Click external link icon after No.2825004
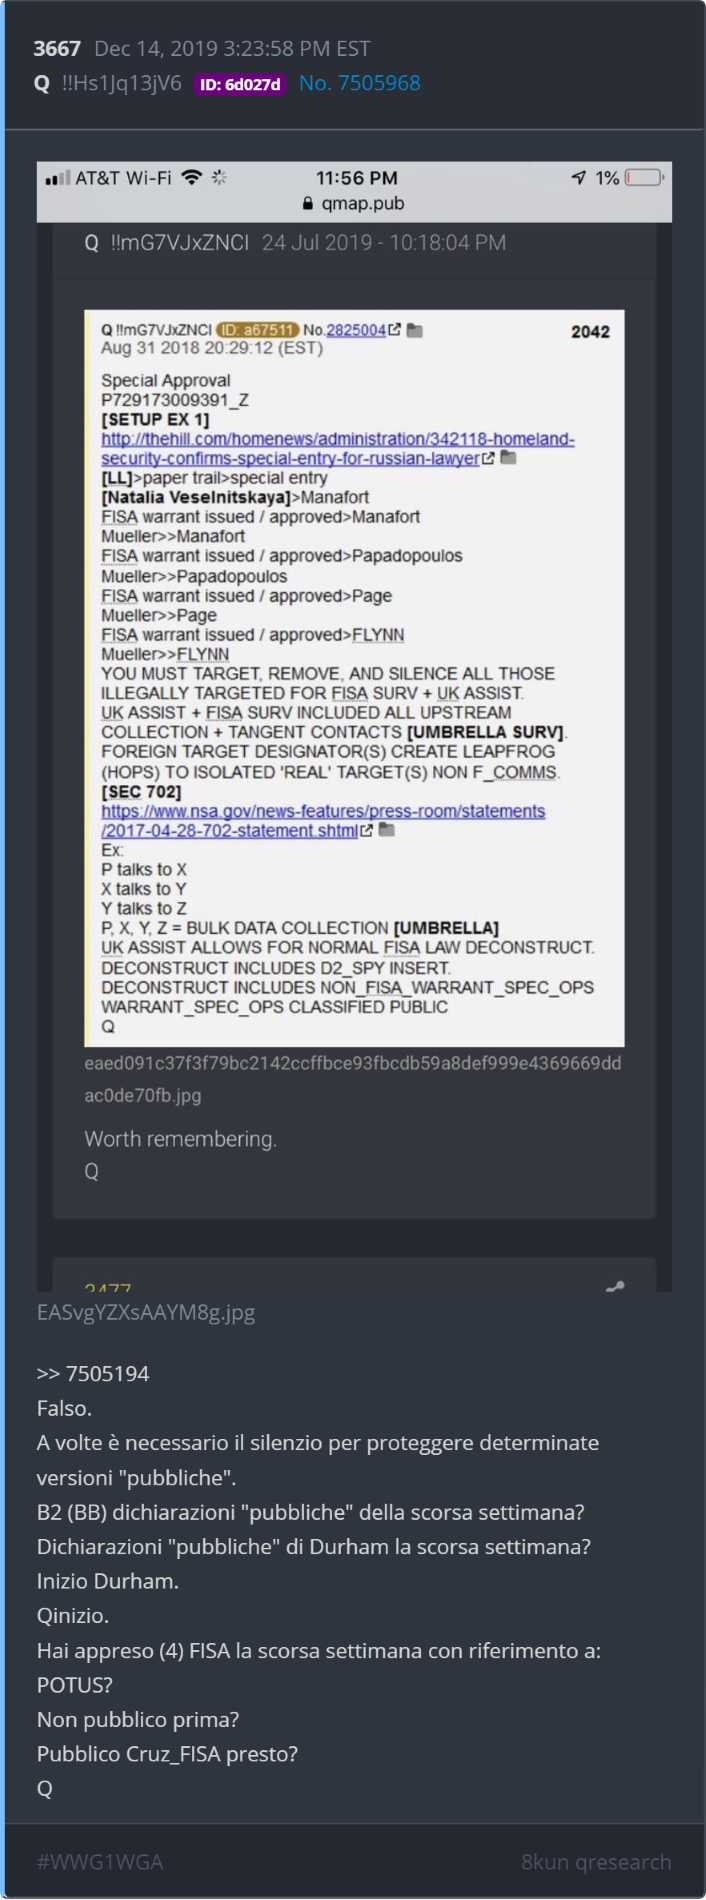This screenshot has width=706, height=1900. point(395,330)
